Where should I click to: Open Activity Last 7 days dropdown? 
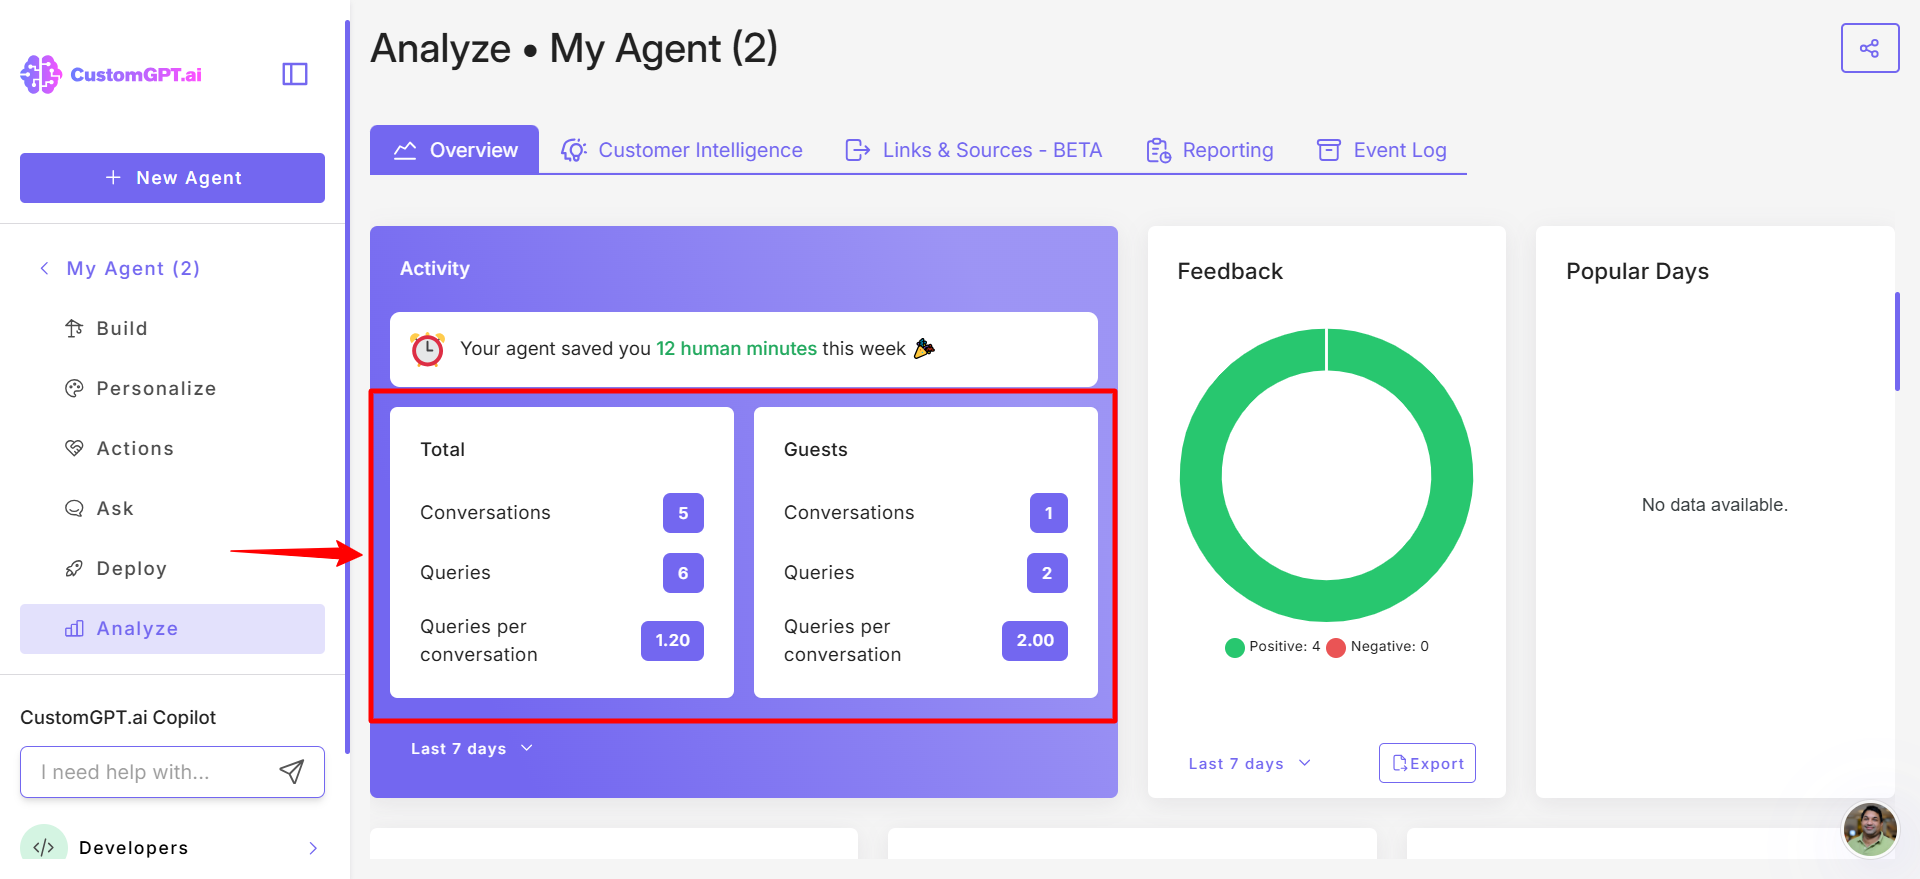click(x=472, y=748)
